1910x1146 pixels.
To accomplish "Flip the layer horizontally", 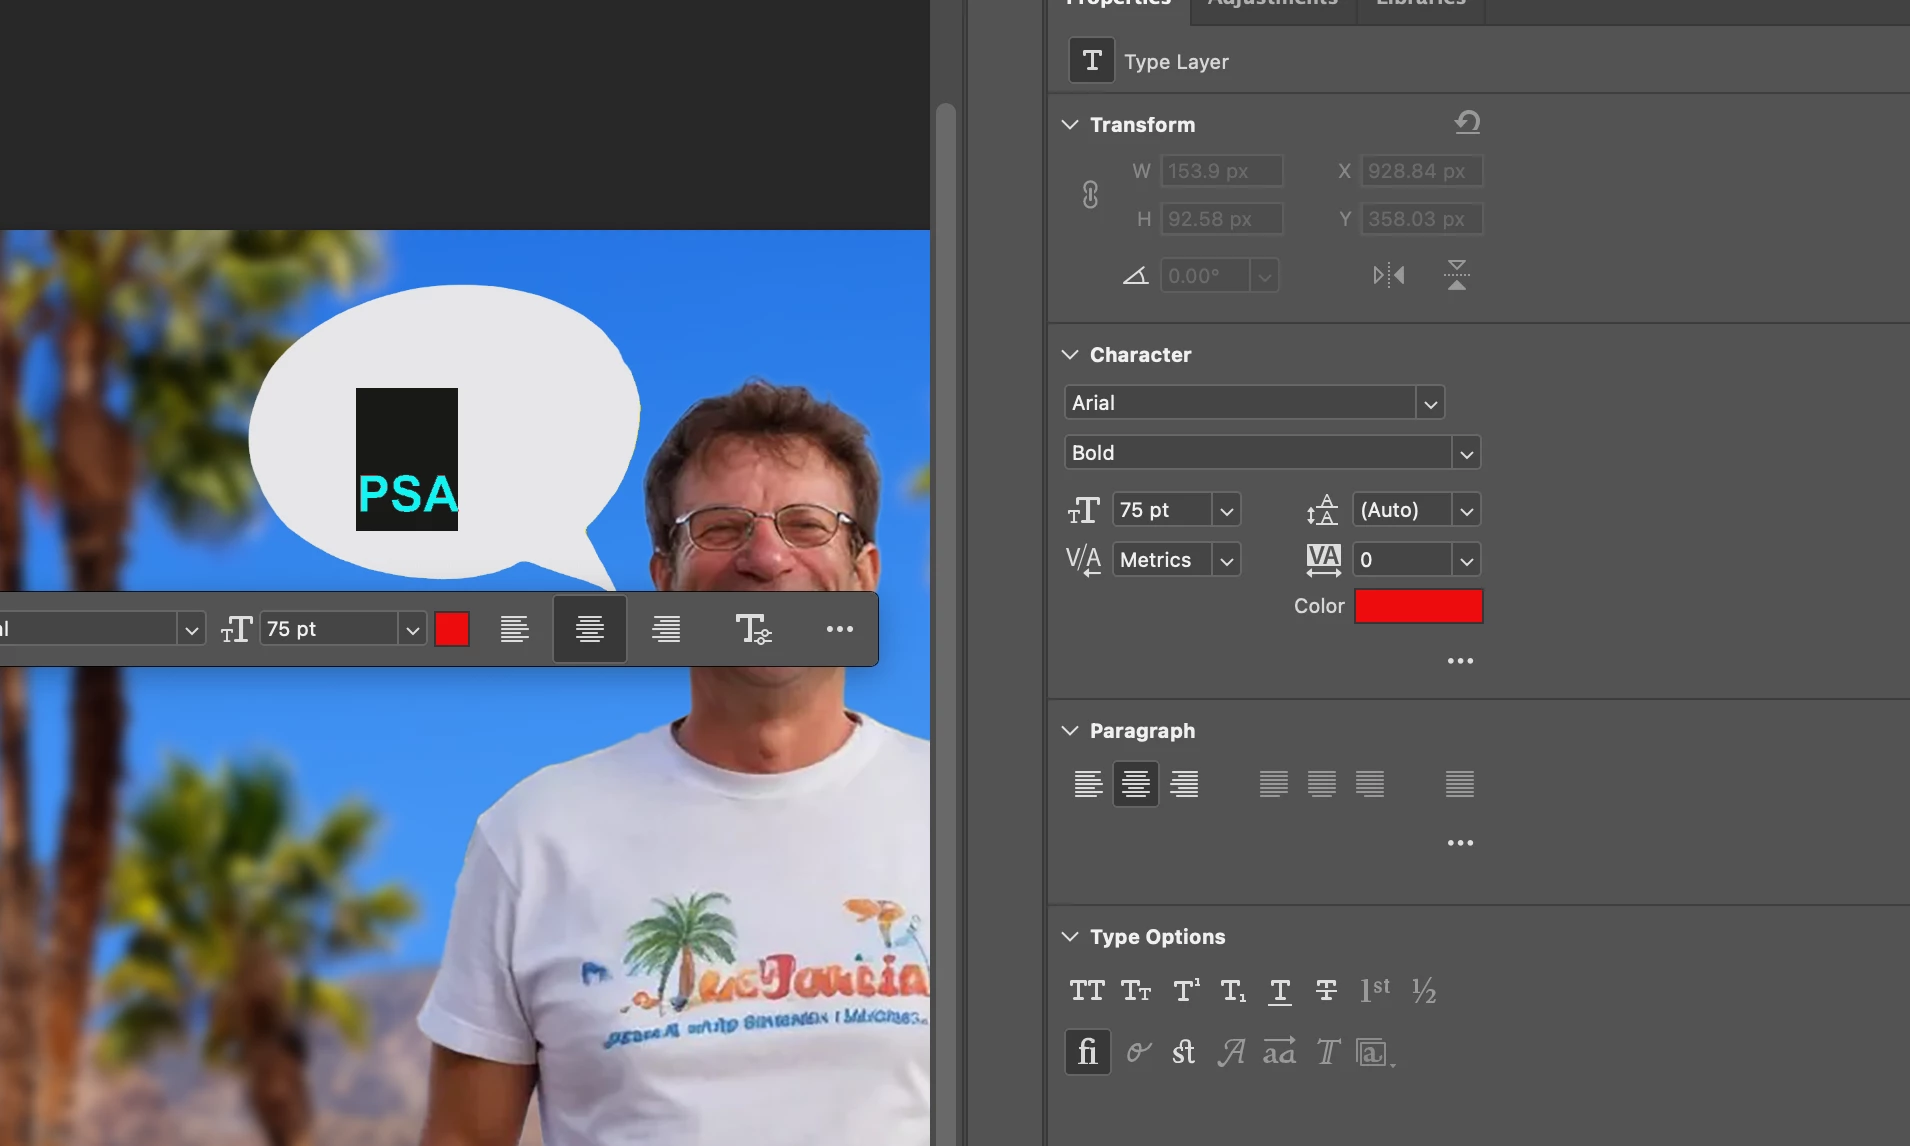I will tap(1389, 275).
